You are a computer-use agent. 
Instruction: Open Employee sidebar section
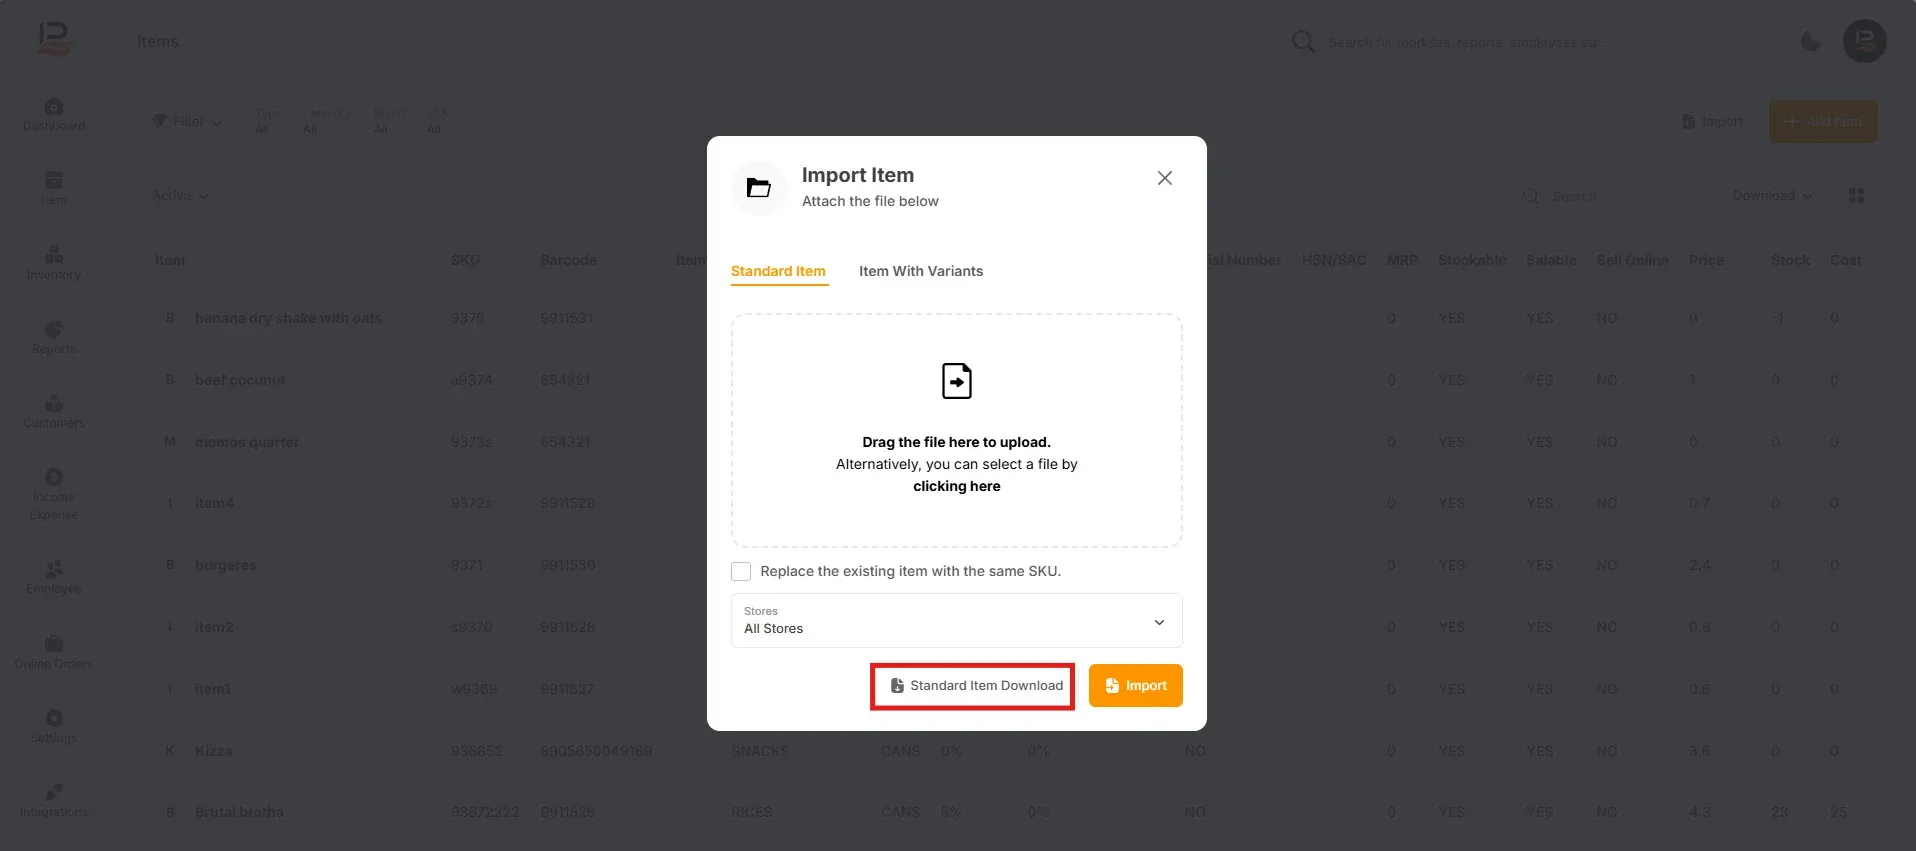coord(54,577)
